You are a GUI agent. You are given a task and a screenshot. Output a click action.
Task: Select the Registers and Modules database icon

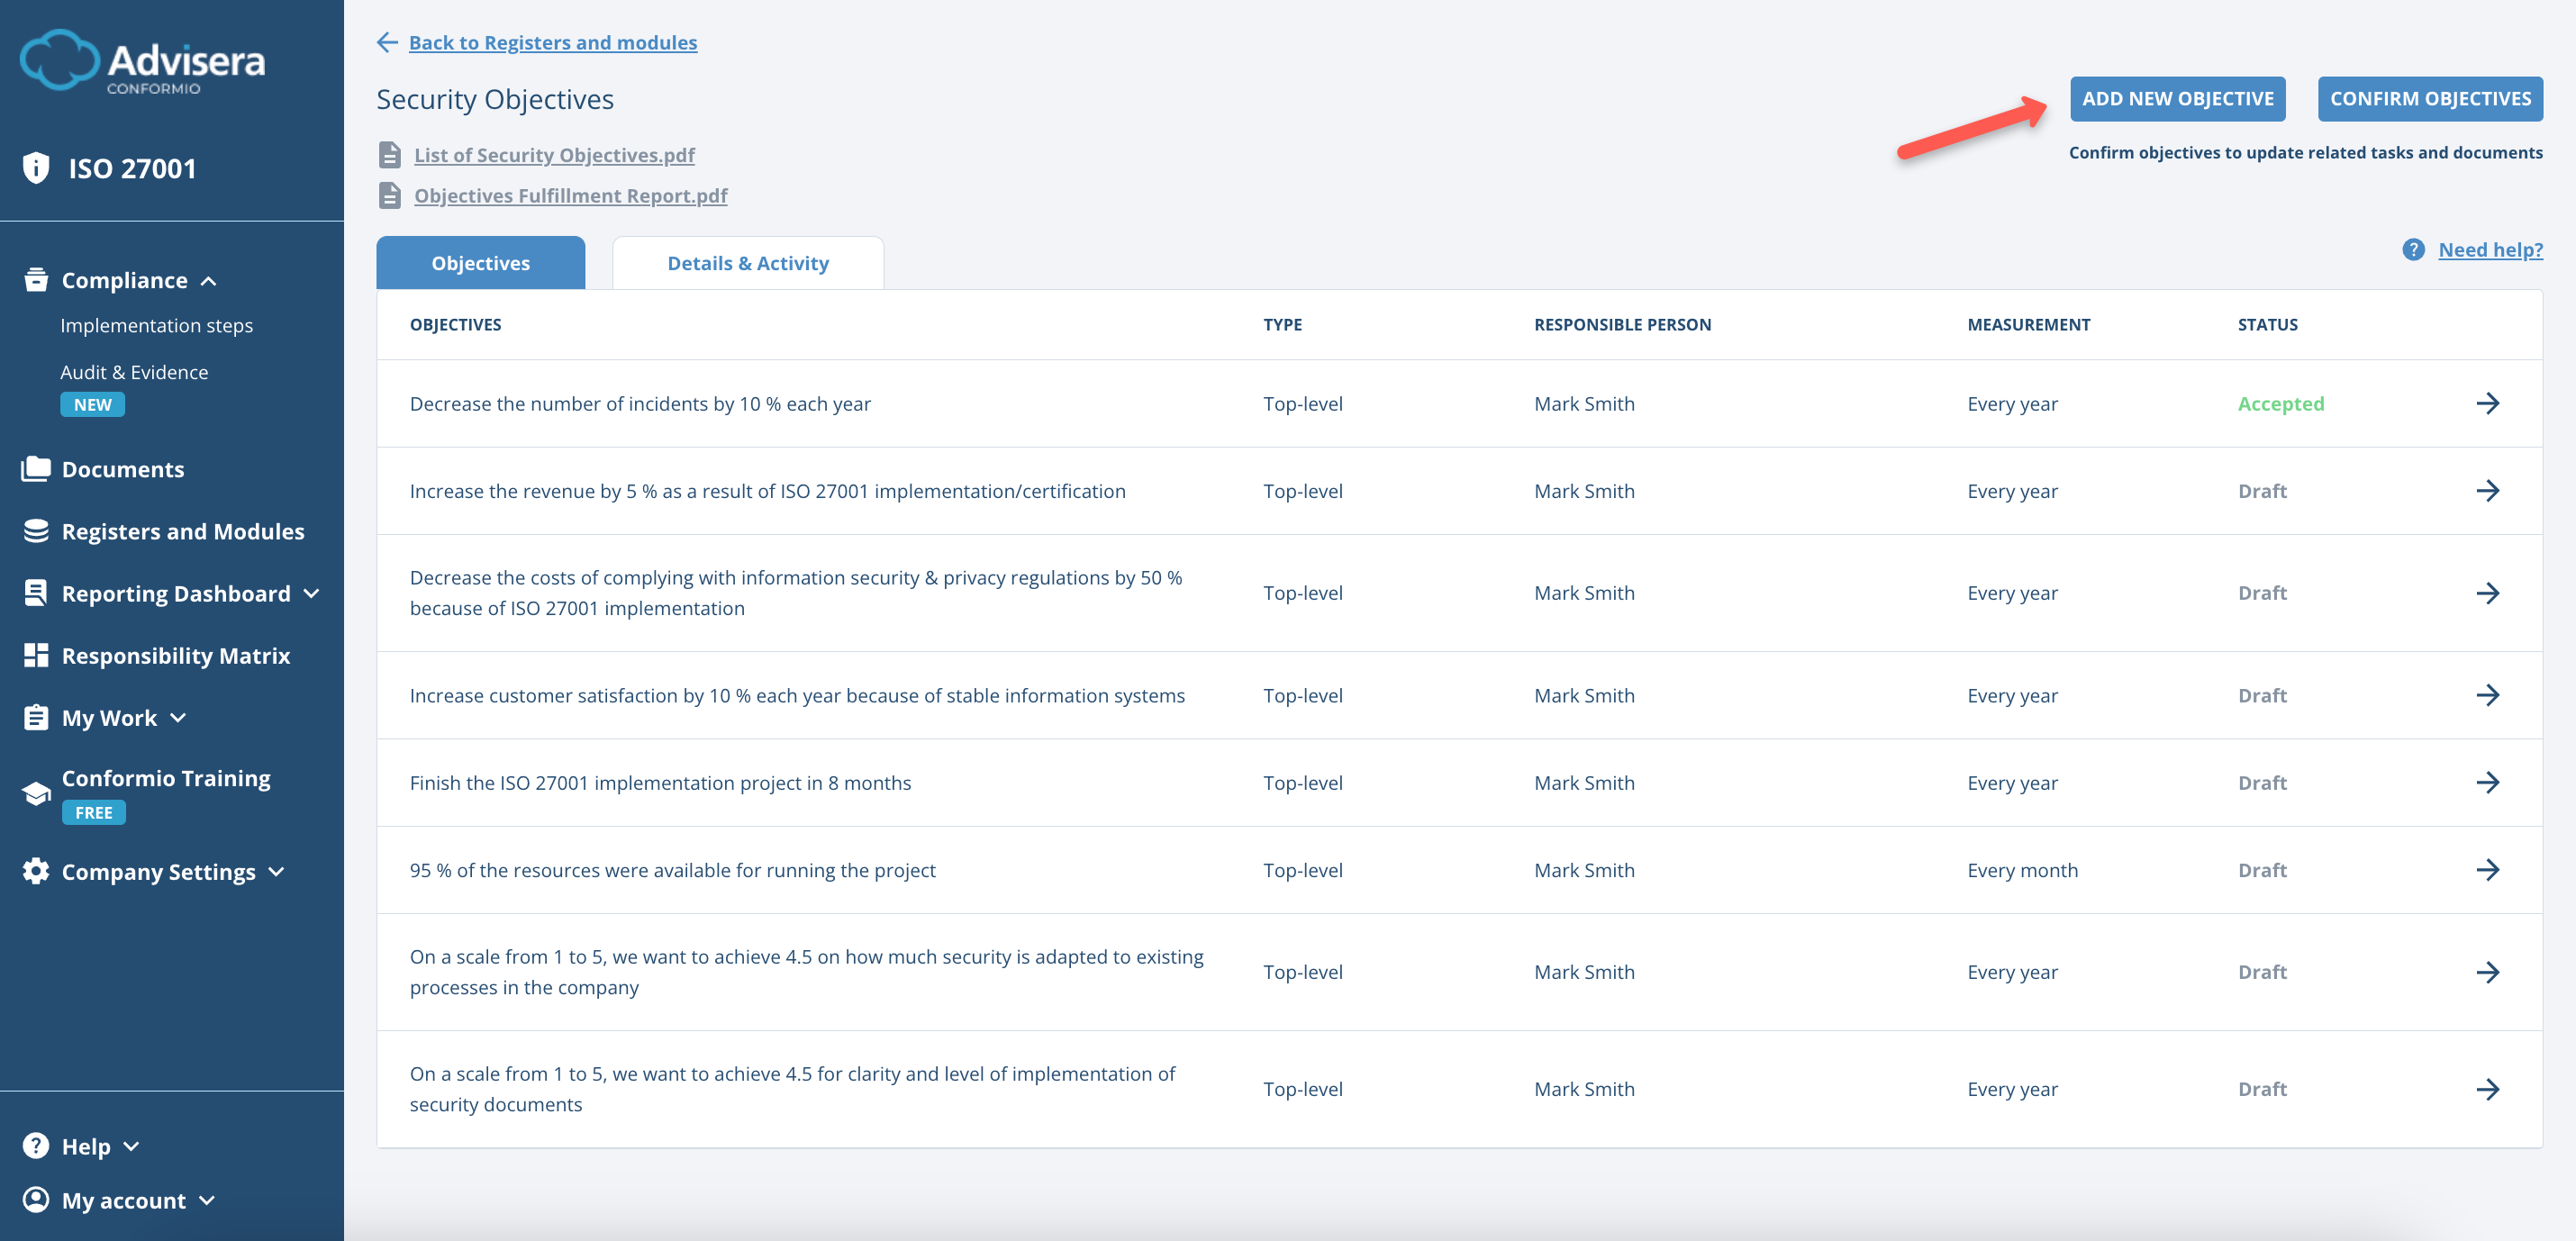[36, 531]
